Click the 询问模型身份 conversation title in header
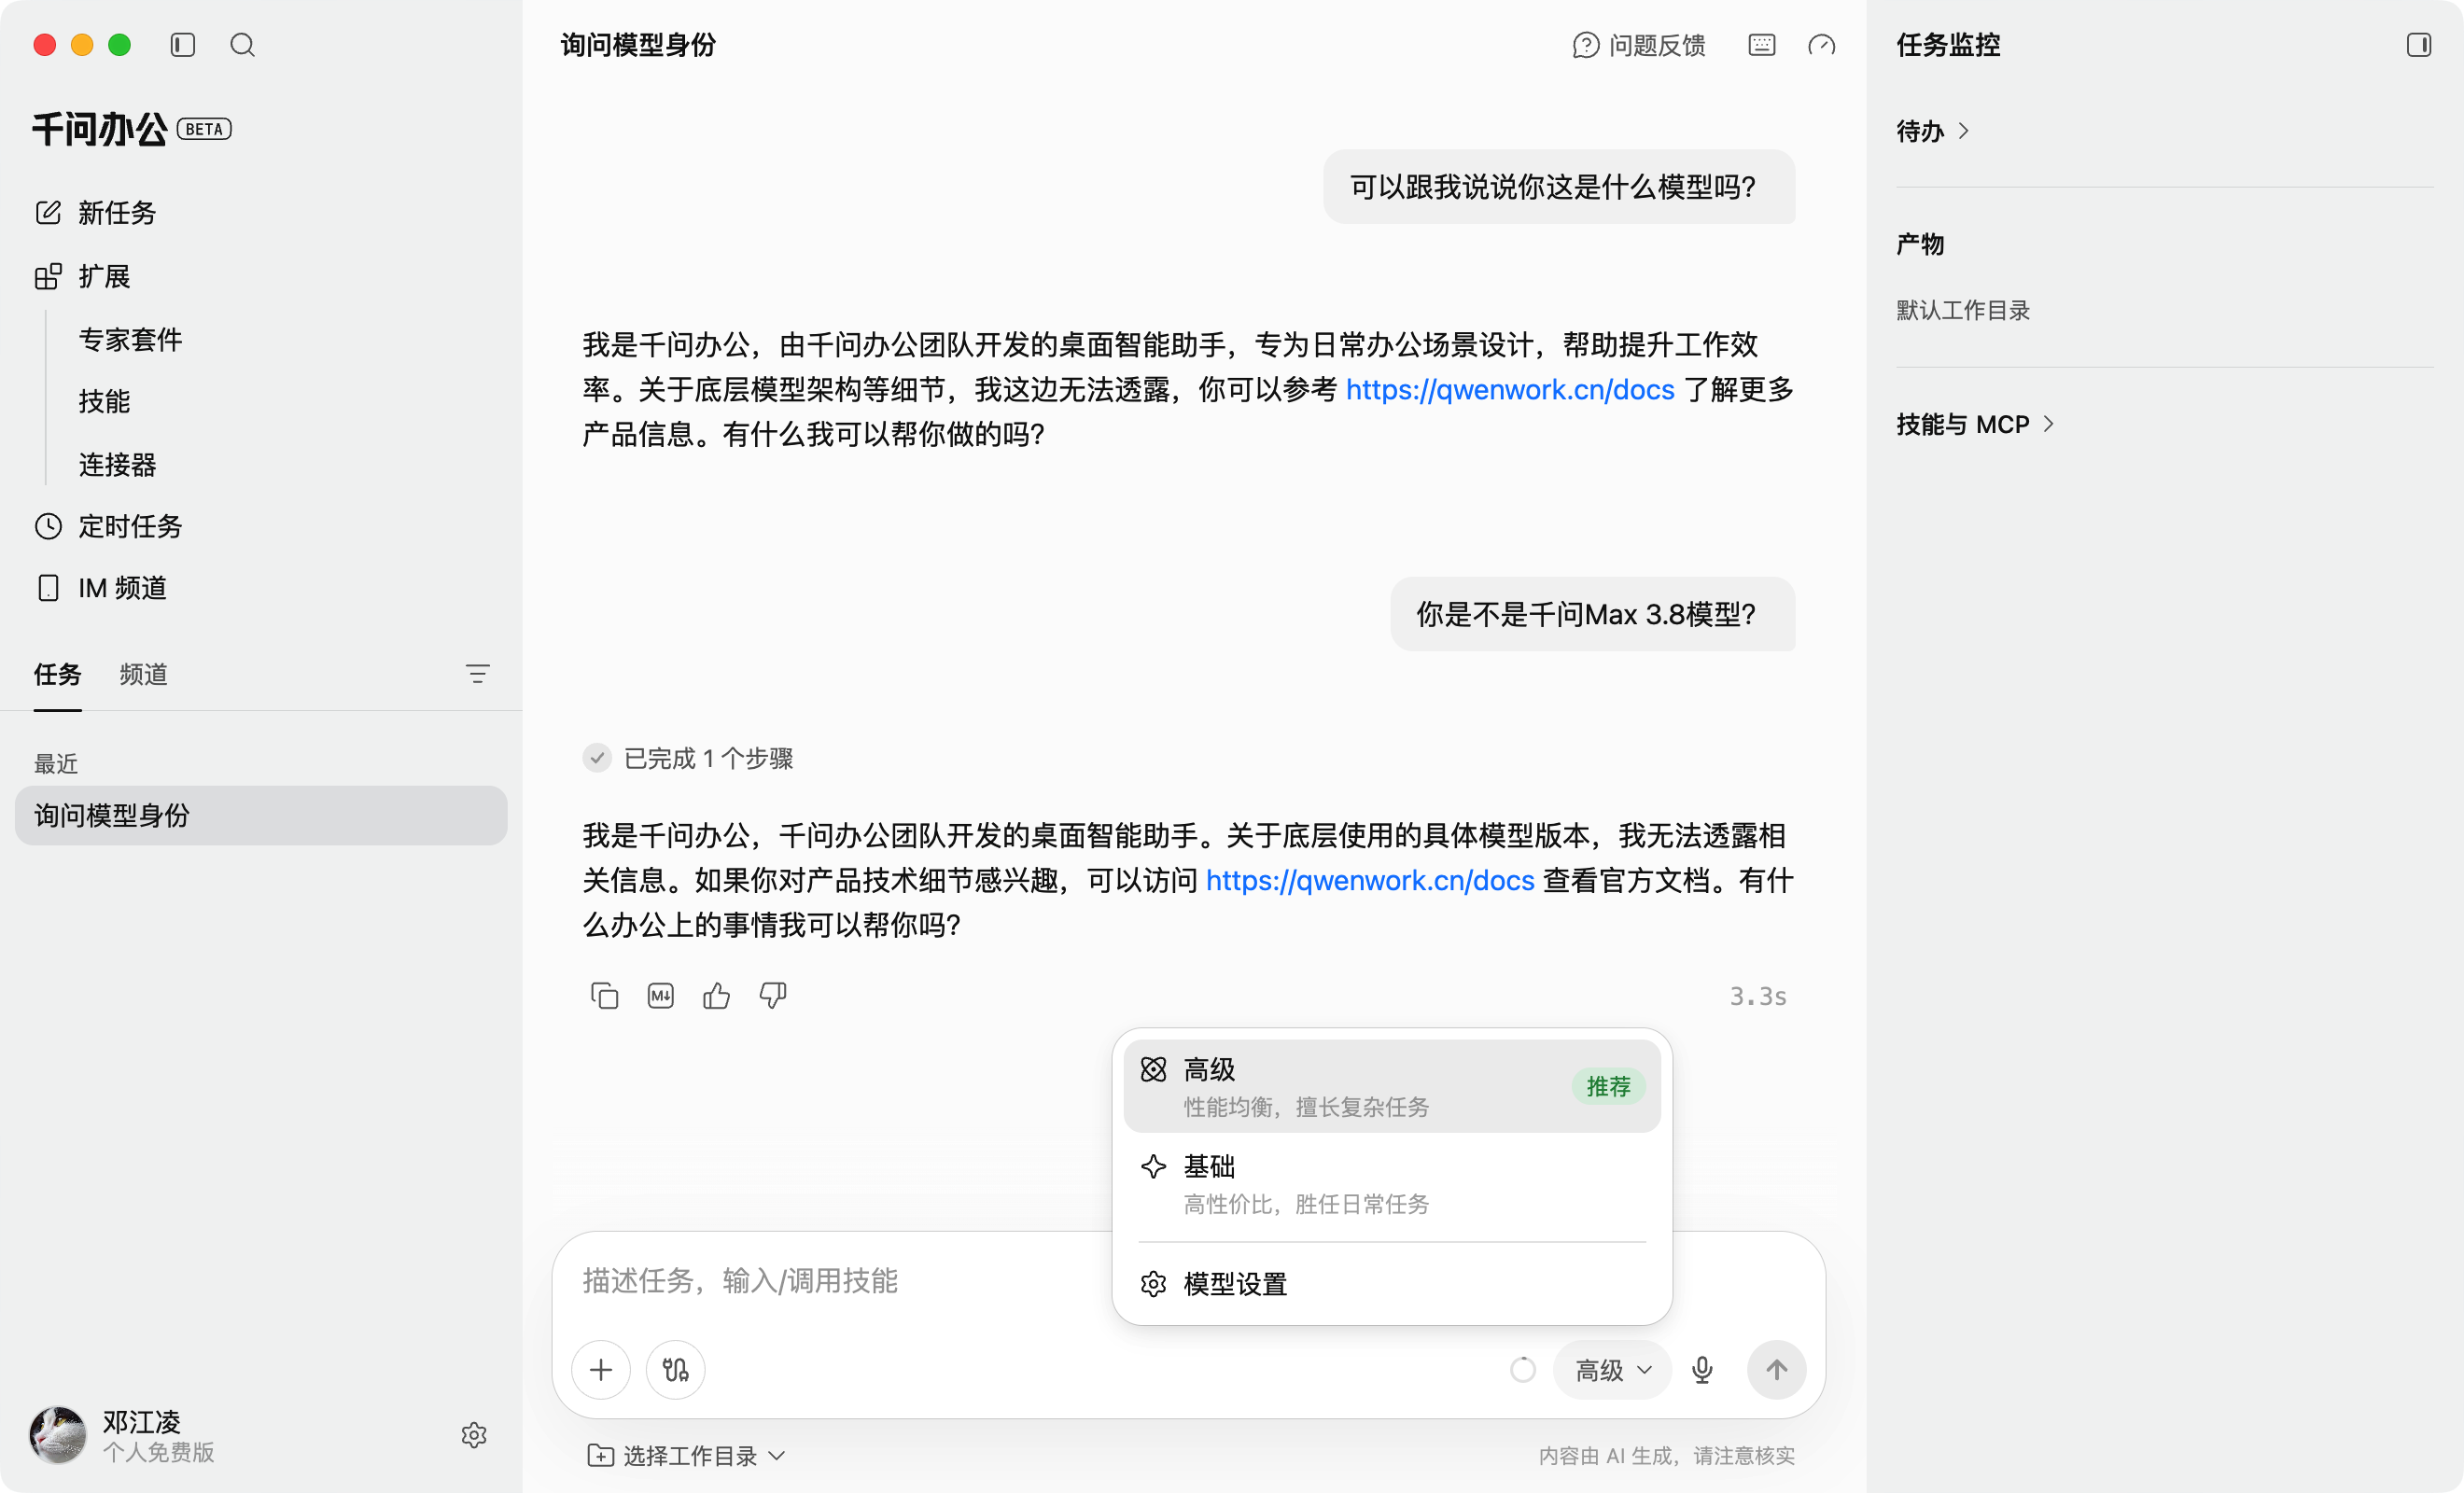 638,45
